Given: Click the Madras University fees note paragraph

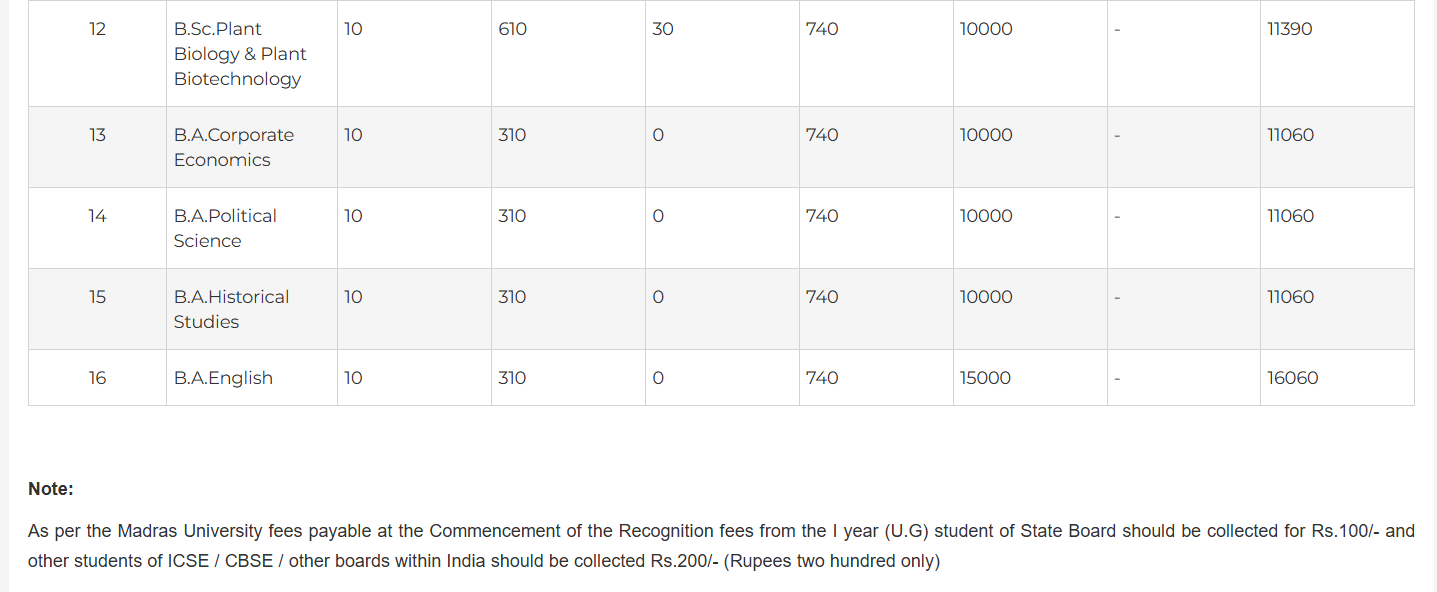Looking at the screenshot, I should pos(720,546).
